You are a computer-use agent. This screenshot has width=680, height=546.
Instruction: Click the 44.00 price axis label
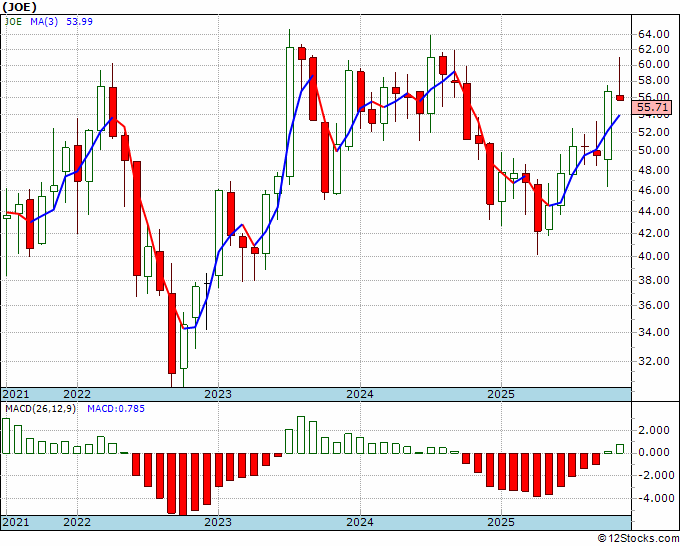pyautogui.click(x=654, y=211)
